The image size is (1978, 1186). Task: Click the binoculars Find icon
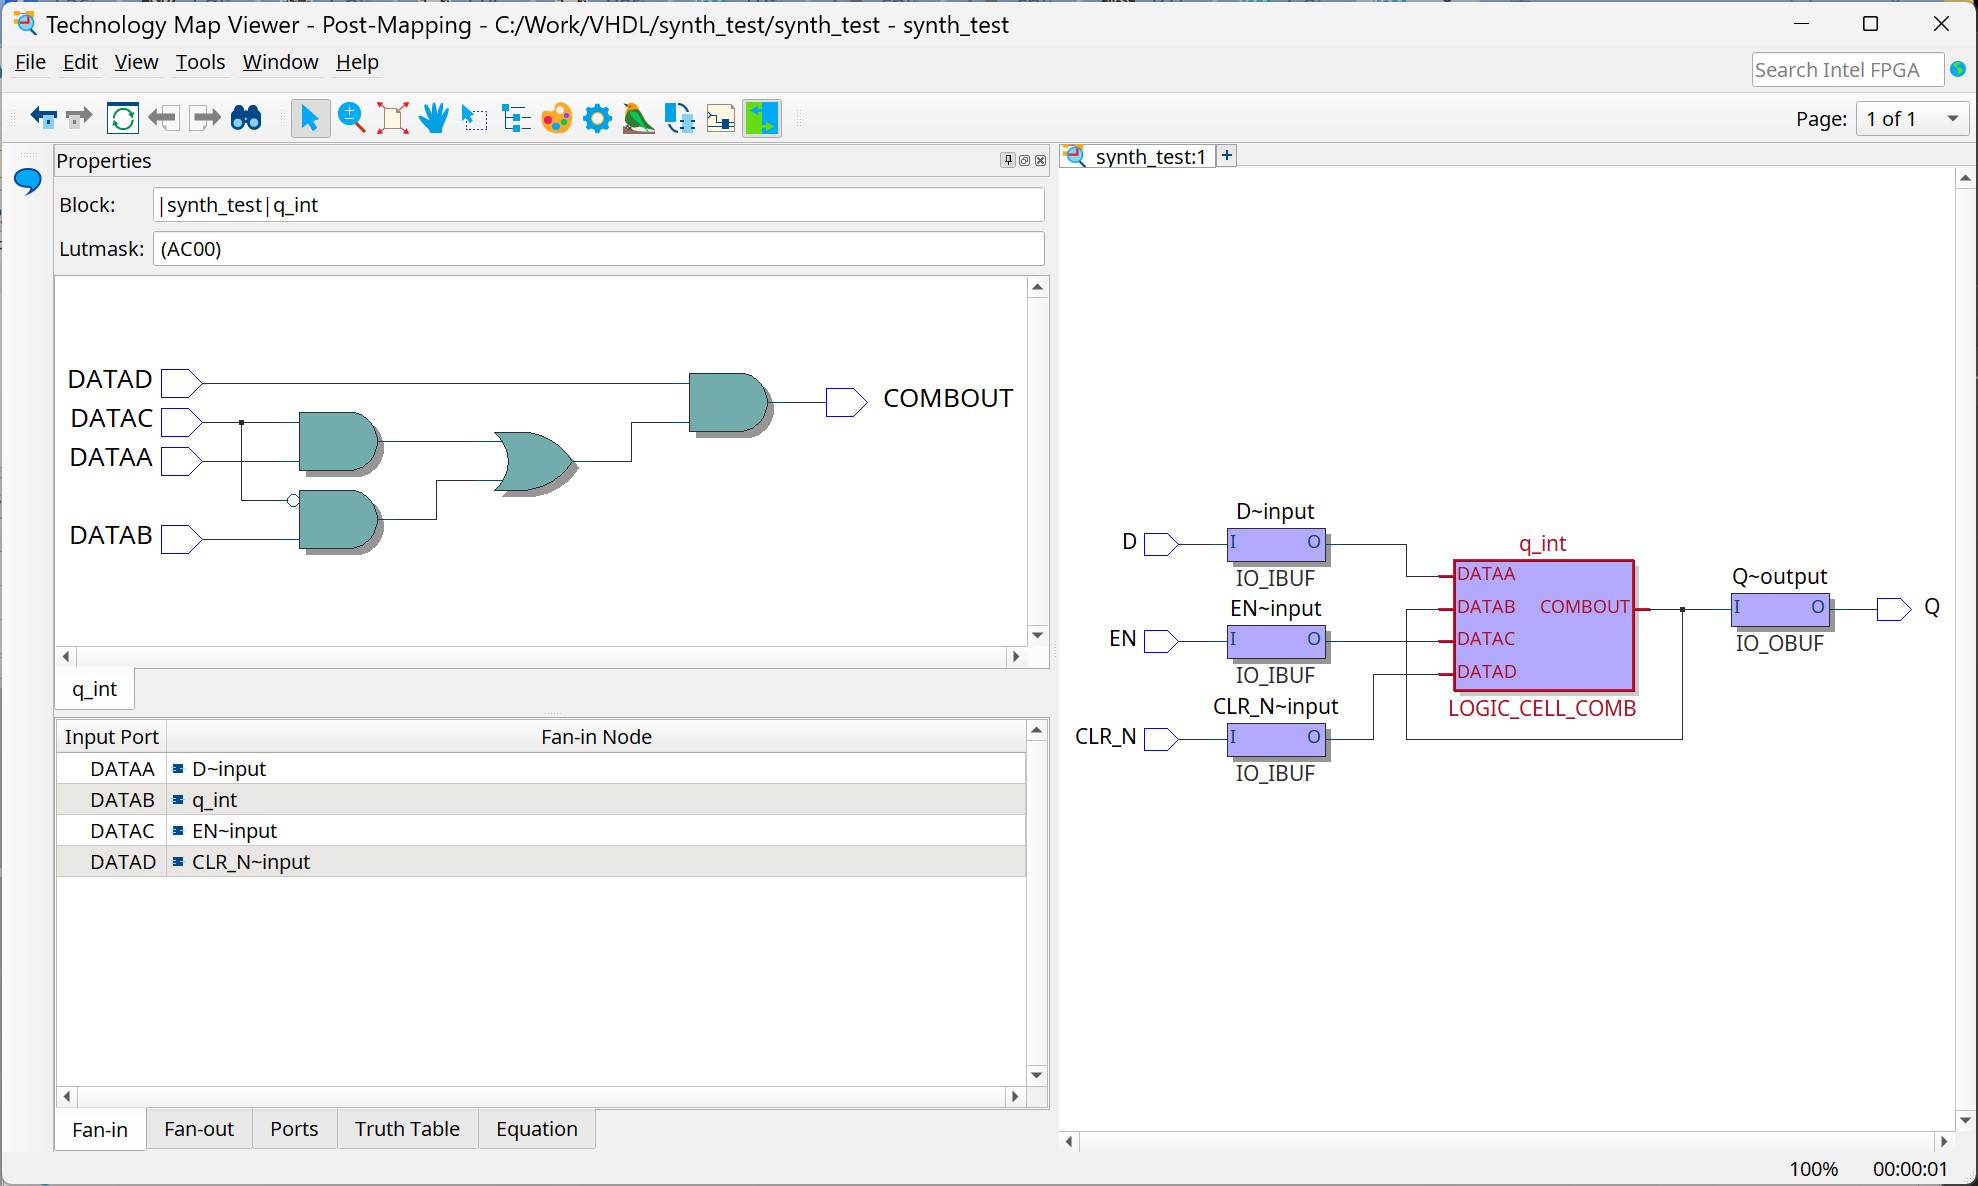coord(245,118)
